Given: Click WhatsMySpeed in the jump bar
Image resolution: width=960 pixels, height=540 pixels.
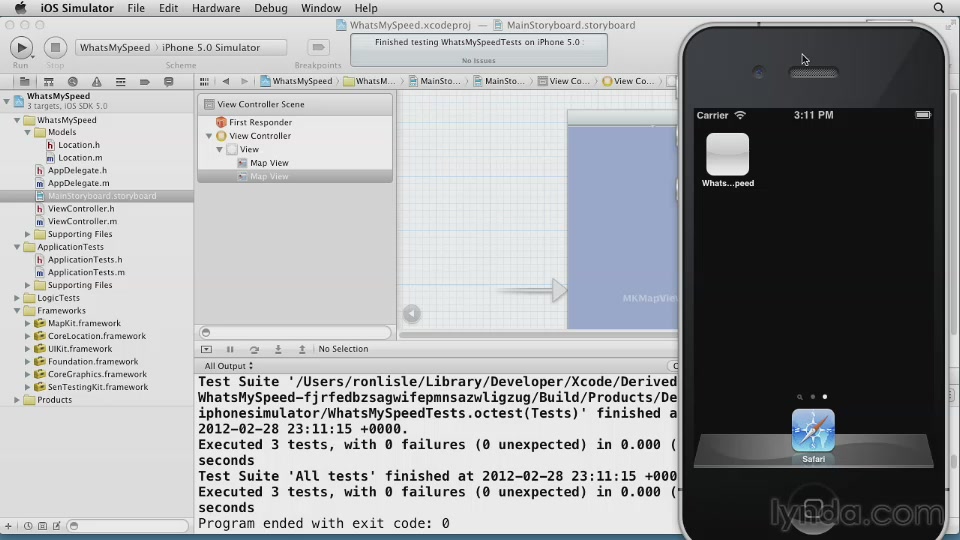Looking at the screenshot, I should [296, 81].
